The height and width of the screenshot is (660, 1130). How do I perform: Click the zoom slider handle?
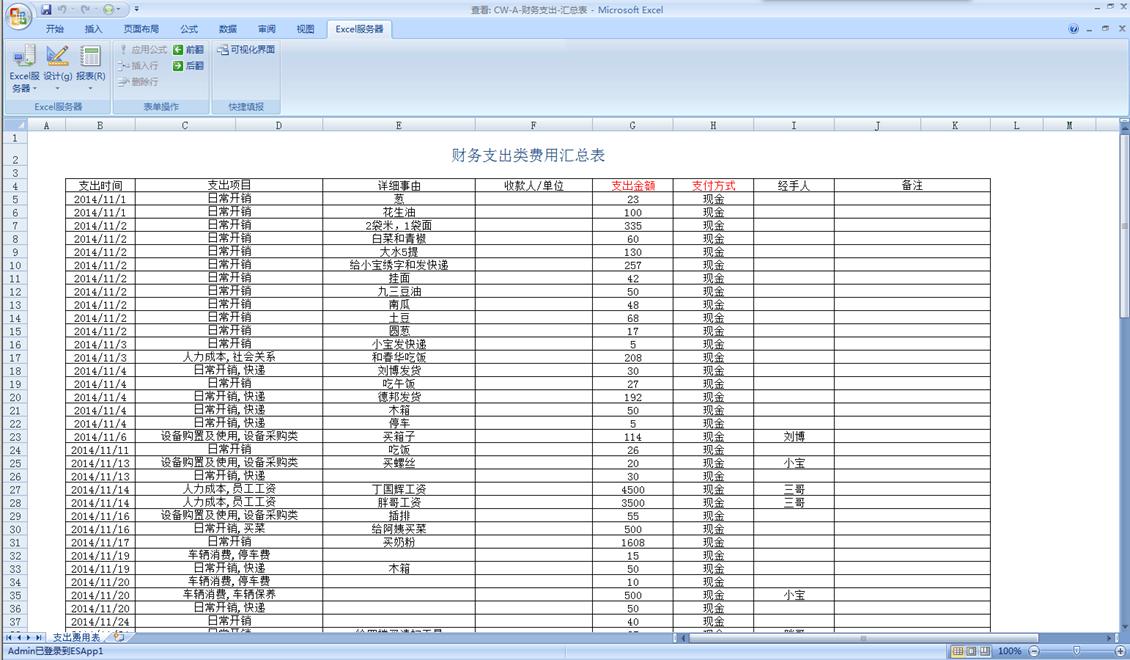(1076, 651)
